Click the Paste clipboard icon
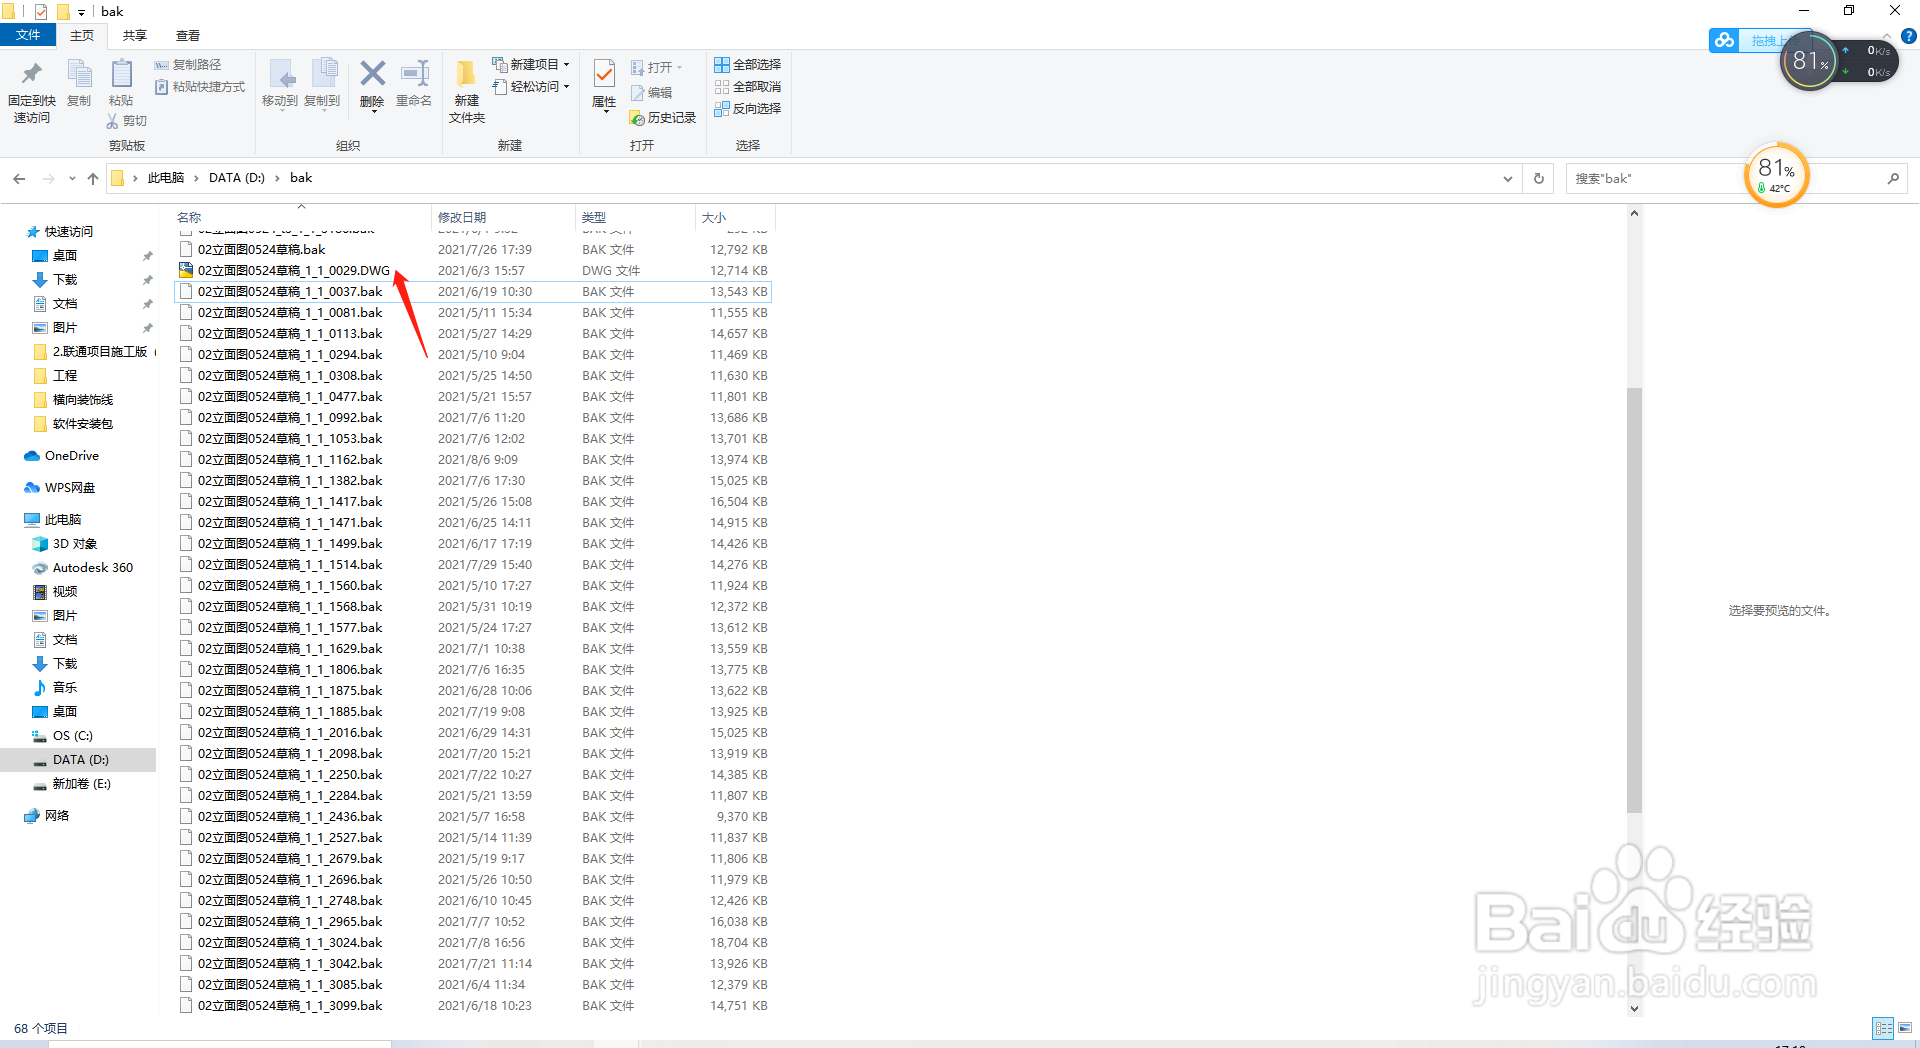 coord(121,73)
